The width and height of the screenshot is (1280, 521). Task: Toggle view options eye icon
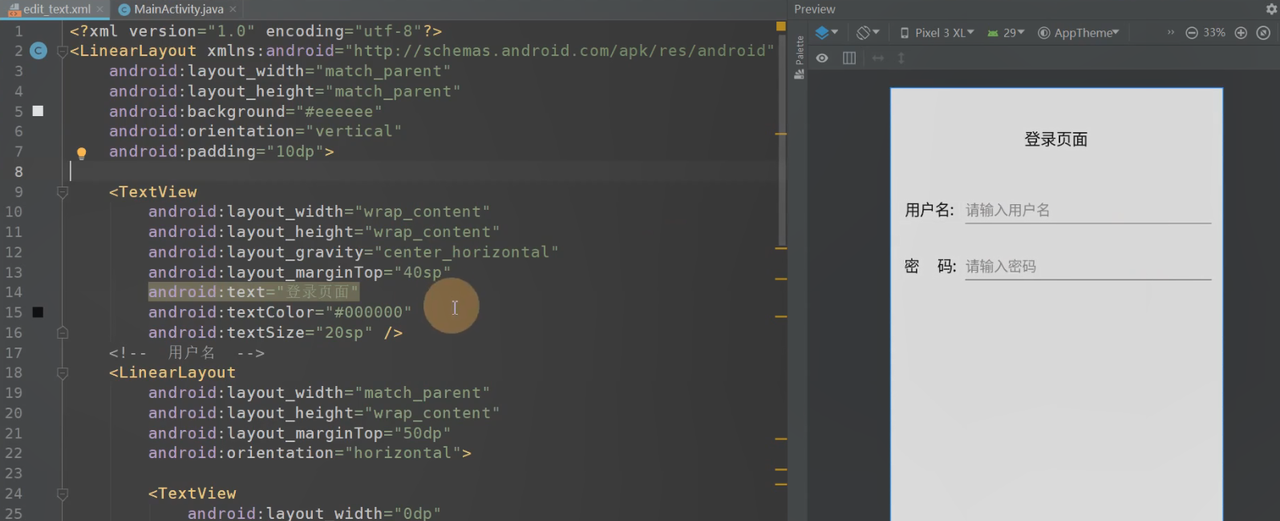tap(822, 58)
